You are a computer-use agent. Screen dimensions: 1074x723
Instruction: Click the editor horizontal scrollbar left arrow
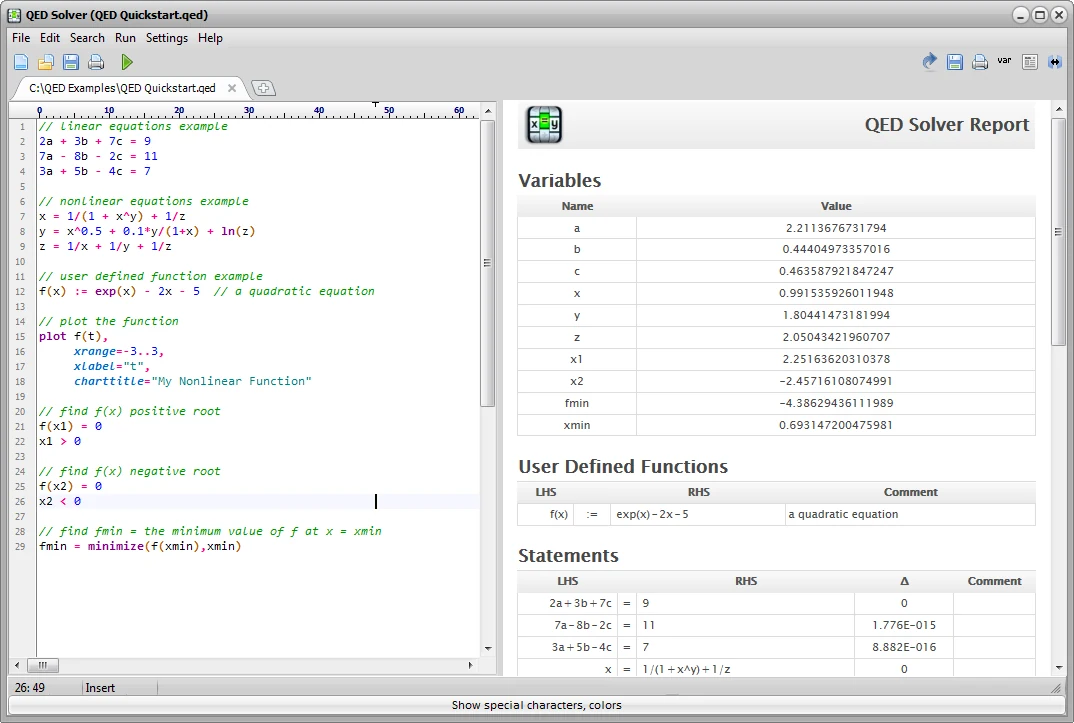[x=17, y=665]
